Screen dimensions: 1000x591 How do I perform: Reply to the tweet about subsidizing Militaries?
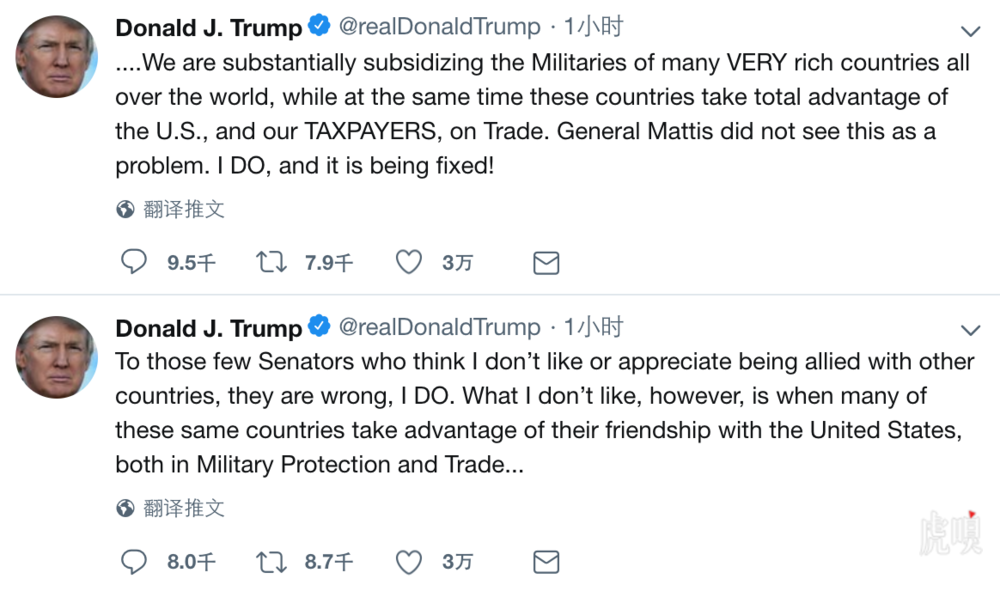[134, 263]
